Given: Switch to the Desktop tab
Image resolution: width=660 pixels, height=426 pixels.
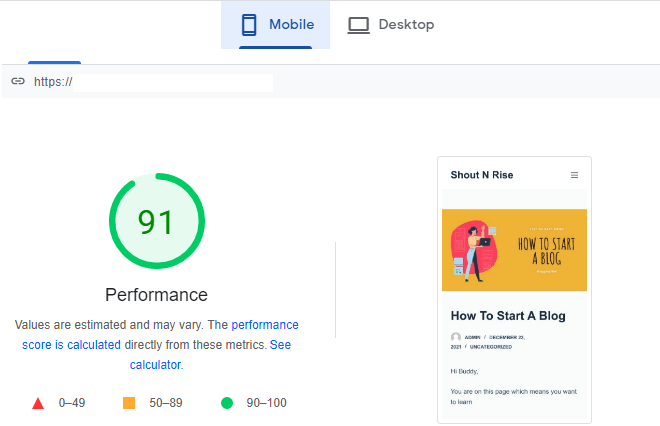Looking at the screenshot, I should (x=391, y=24).
